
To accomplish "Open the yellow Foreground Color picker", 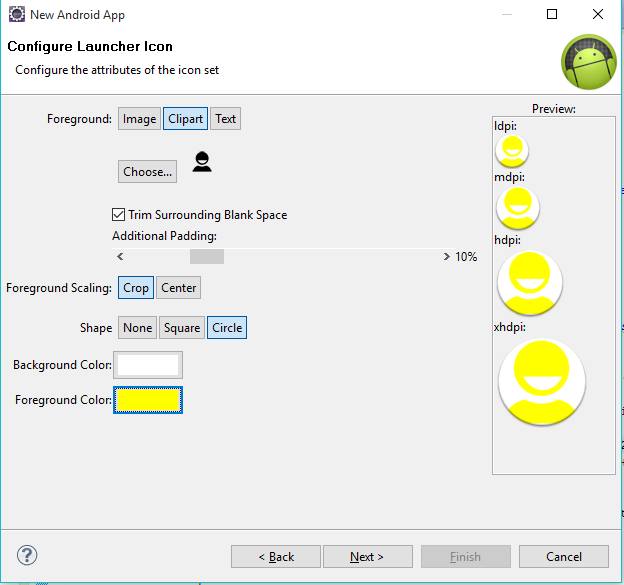I will (x=148, y=400).
